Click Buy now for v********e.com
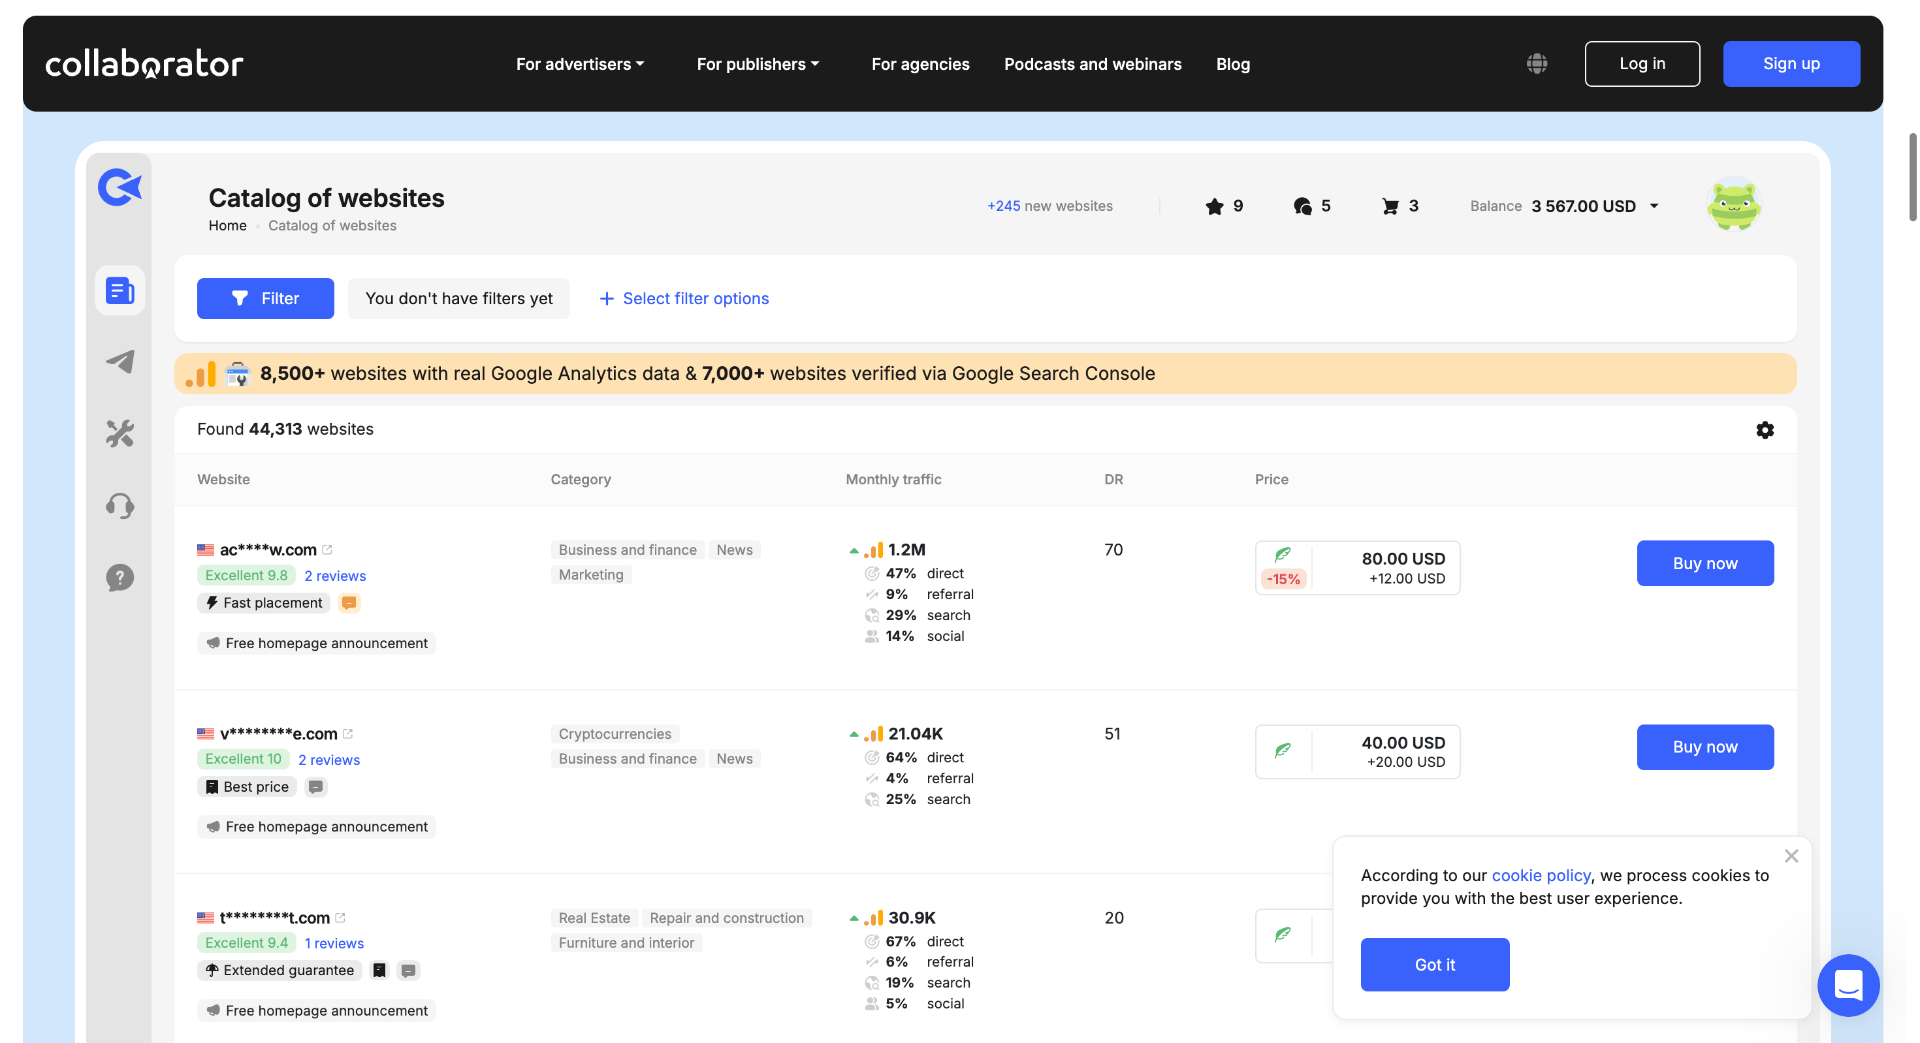The image size is (1920, 1043). pyautogui.click(x=1705, y=747)
